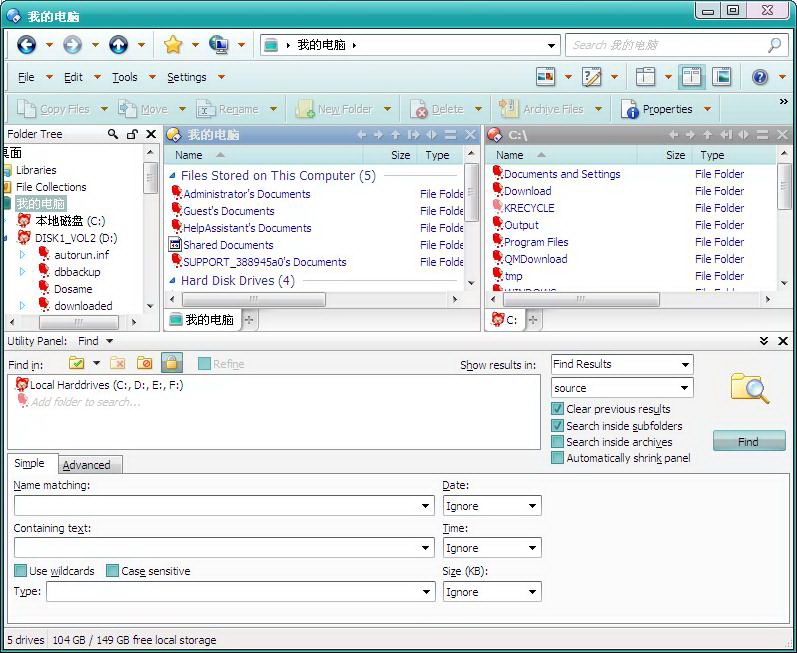
Task: Enable Search inside archives checkbox
Action: point(558,442)
